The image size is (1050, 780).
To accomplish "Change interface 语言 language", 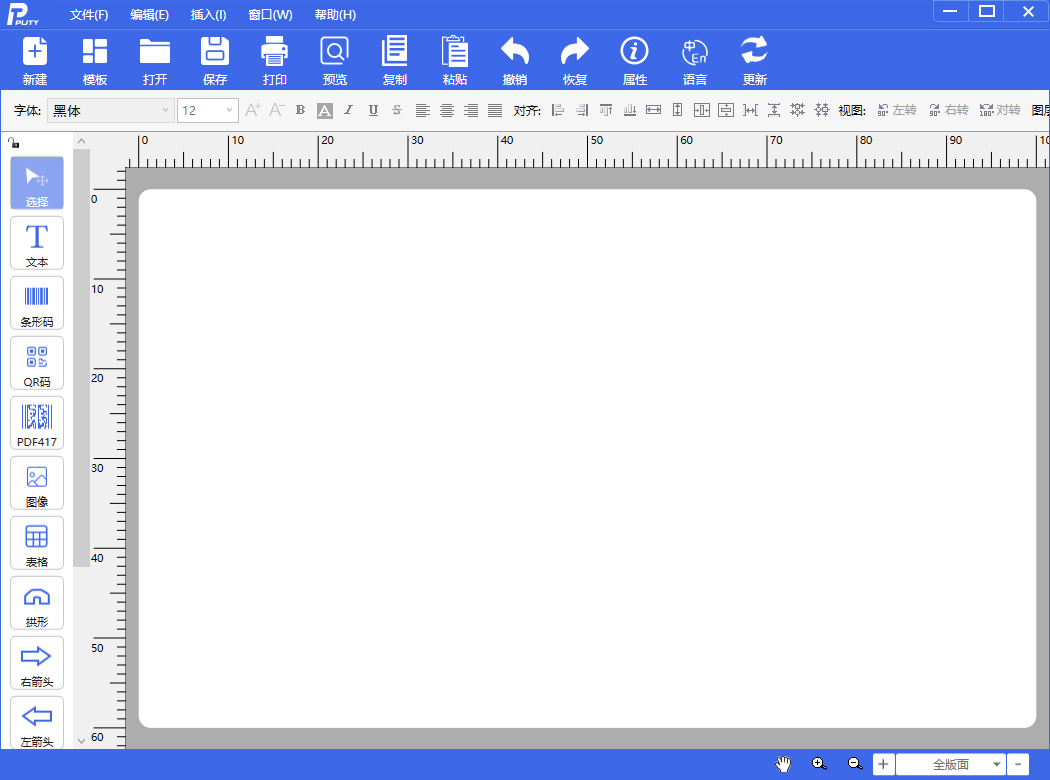I will tap(694, 60).
